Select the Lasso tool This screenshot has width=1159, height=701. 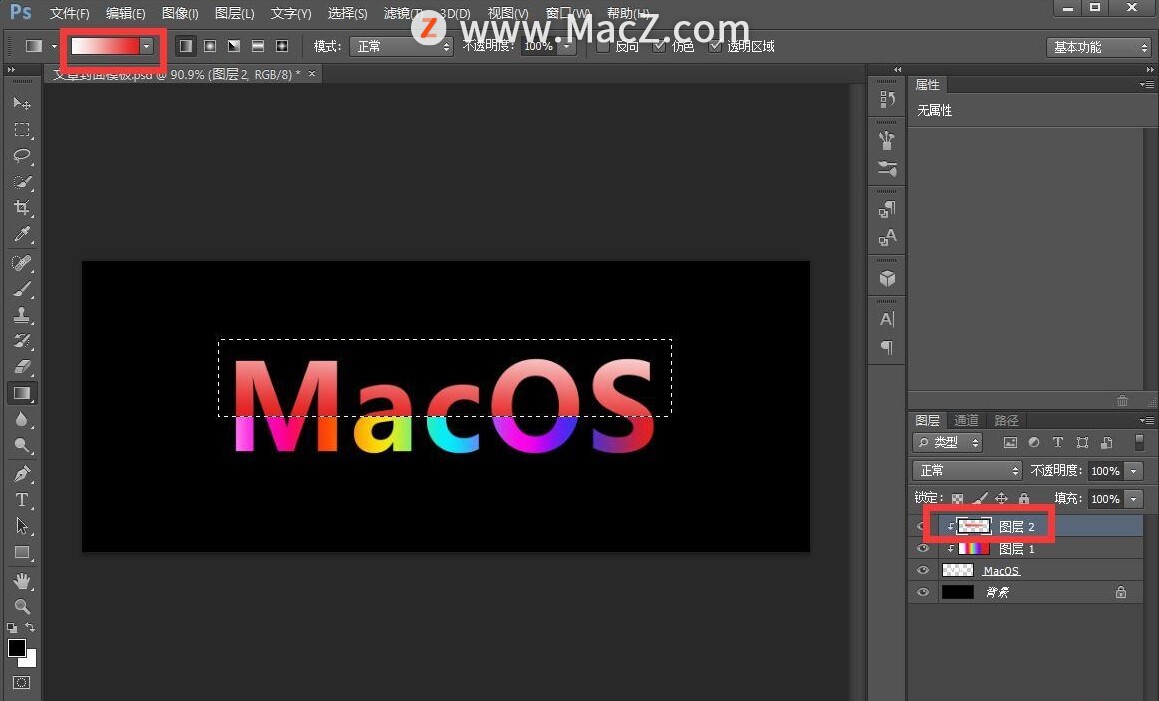tap(22, 156)
